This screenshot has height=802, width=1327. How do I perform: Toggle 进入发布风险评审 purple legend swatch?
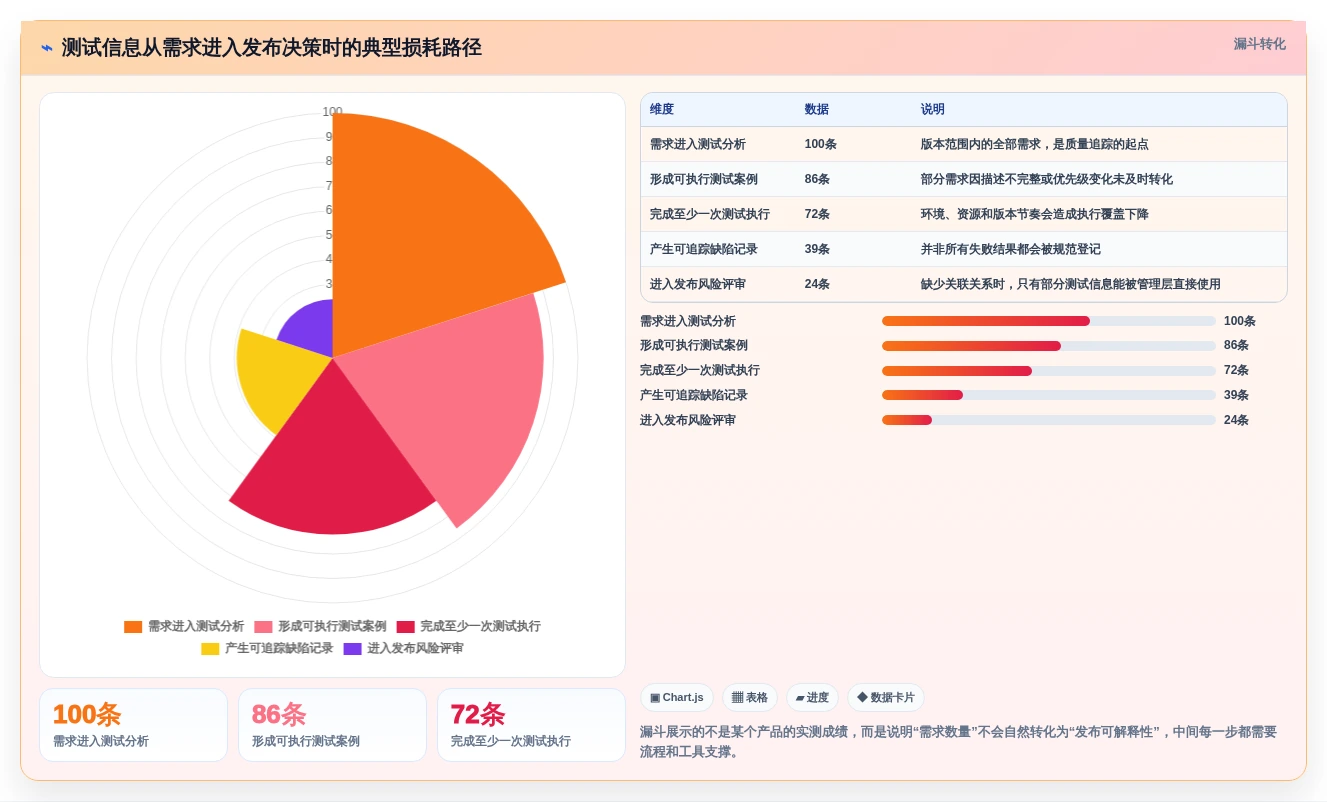coord(352,649)
